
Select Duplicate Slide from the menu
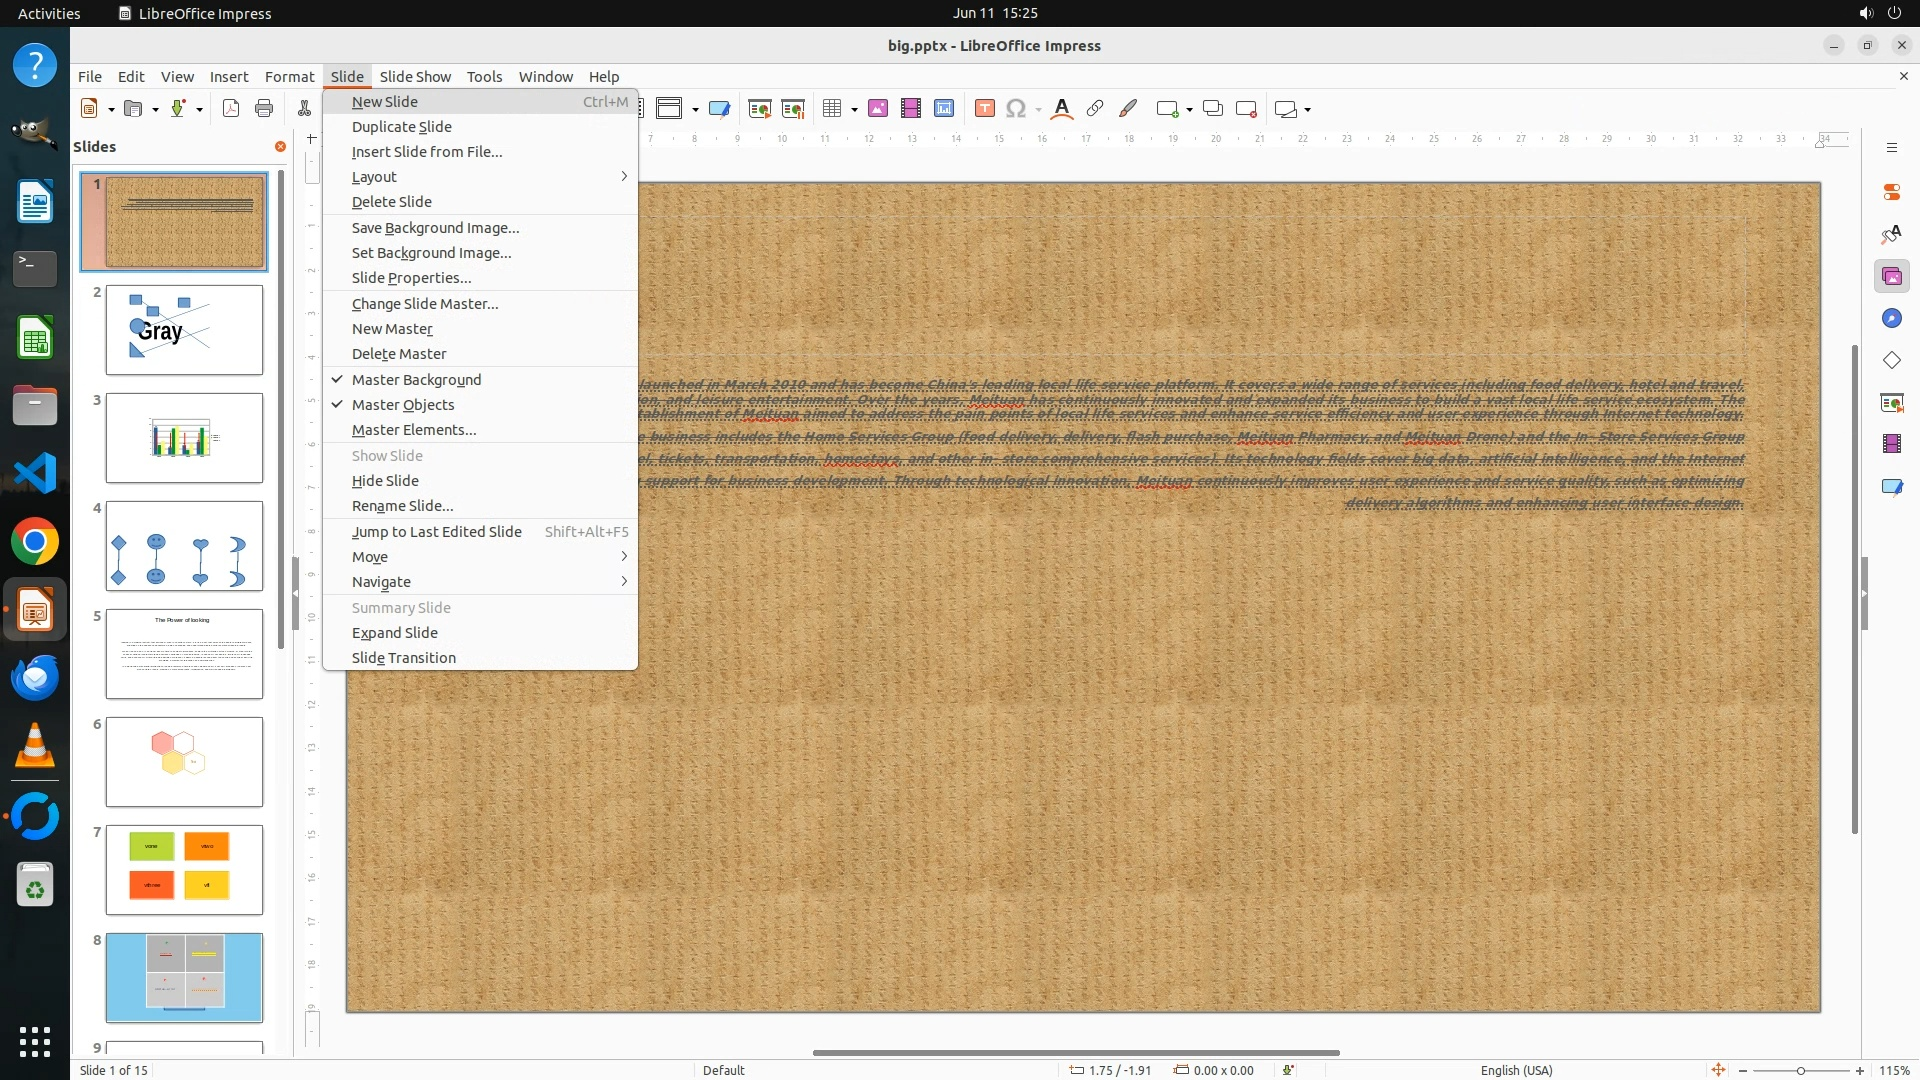point(401,127)
